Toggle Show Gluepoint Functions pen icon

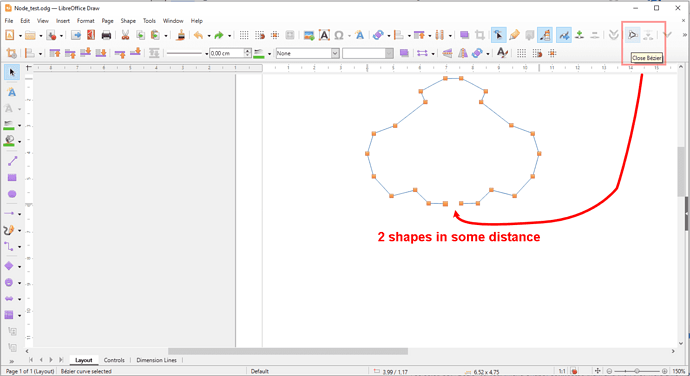tap(514, 35)
